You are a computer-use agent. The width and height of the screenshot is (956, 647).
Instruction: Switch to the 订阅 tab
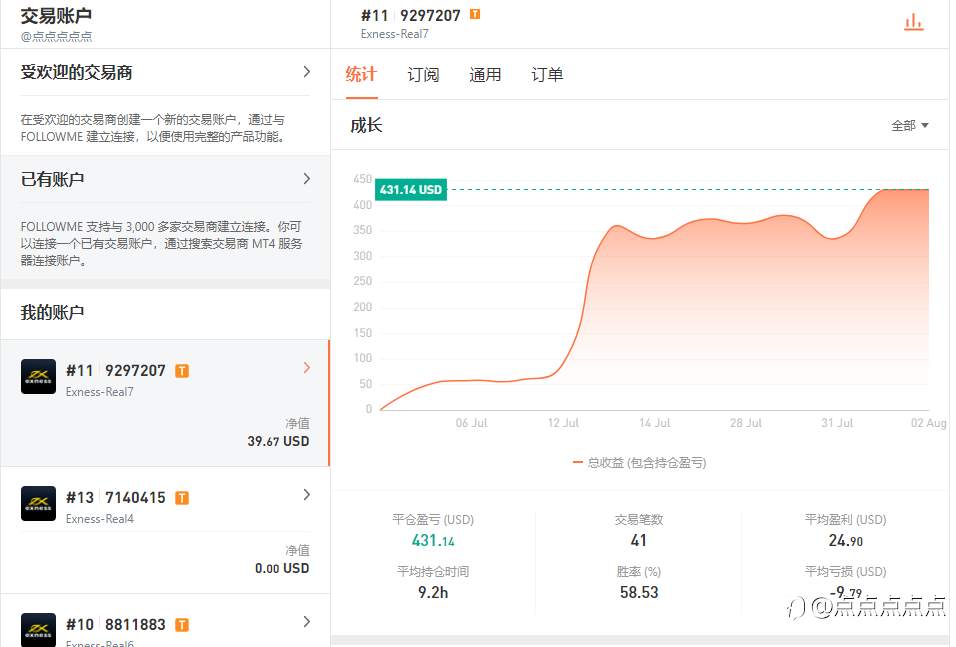pyautogui.click(x=423, y=74)
